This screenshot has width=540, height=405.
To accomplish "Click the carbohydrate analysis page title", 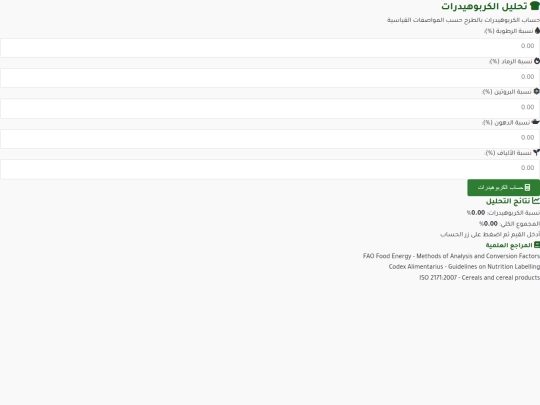I will pyautogui.click(x=484, y=6).
